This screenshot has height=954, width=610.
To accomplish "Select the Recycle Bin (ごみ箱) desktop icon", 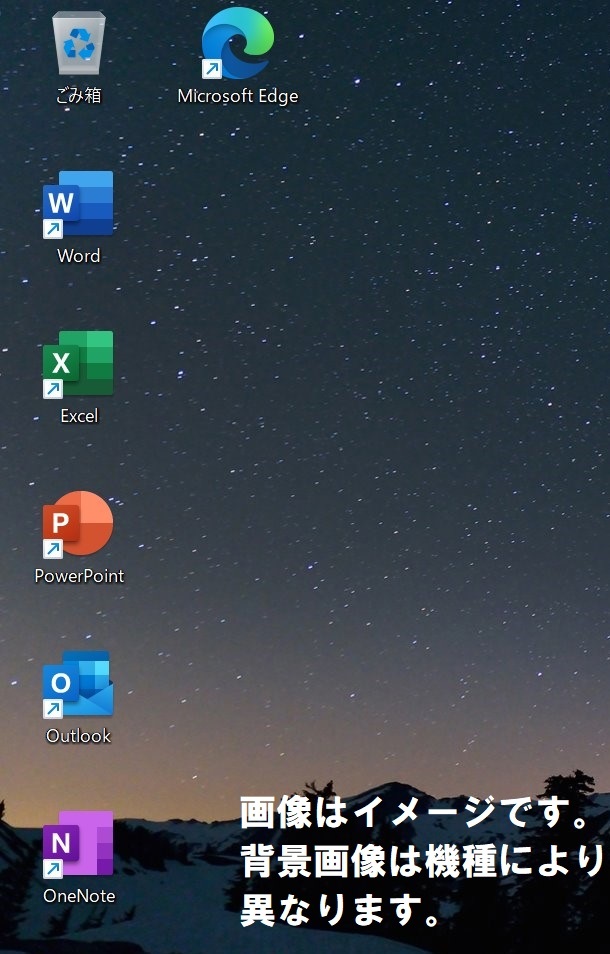I will click(x=78, y=44).
